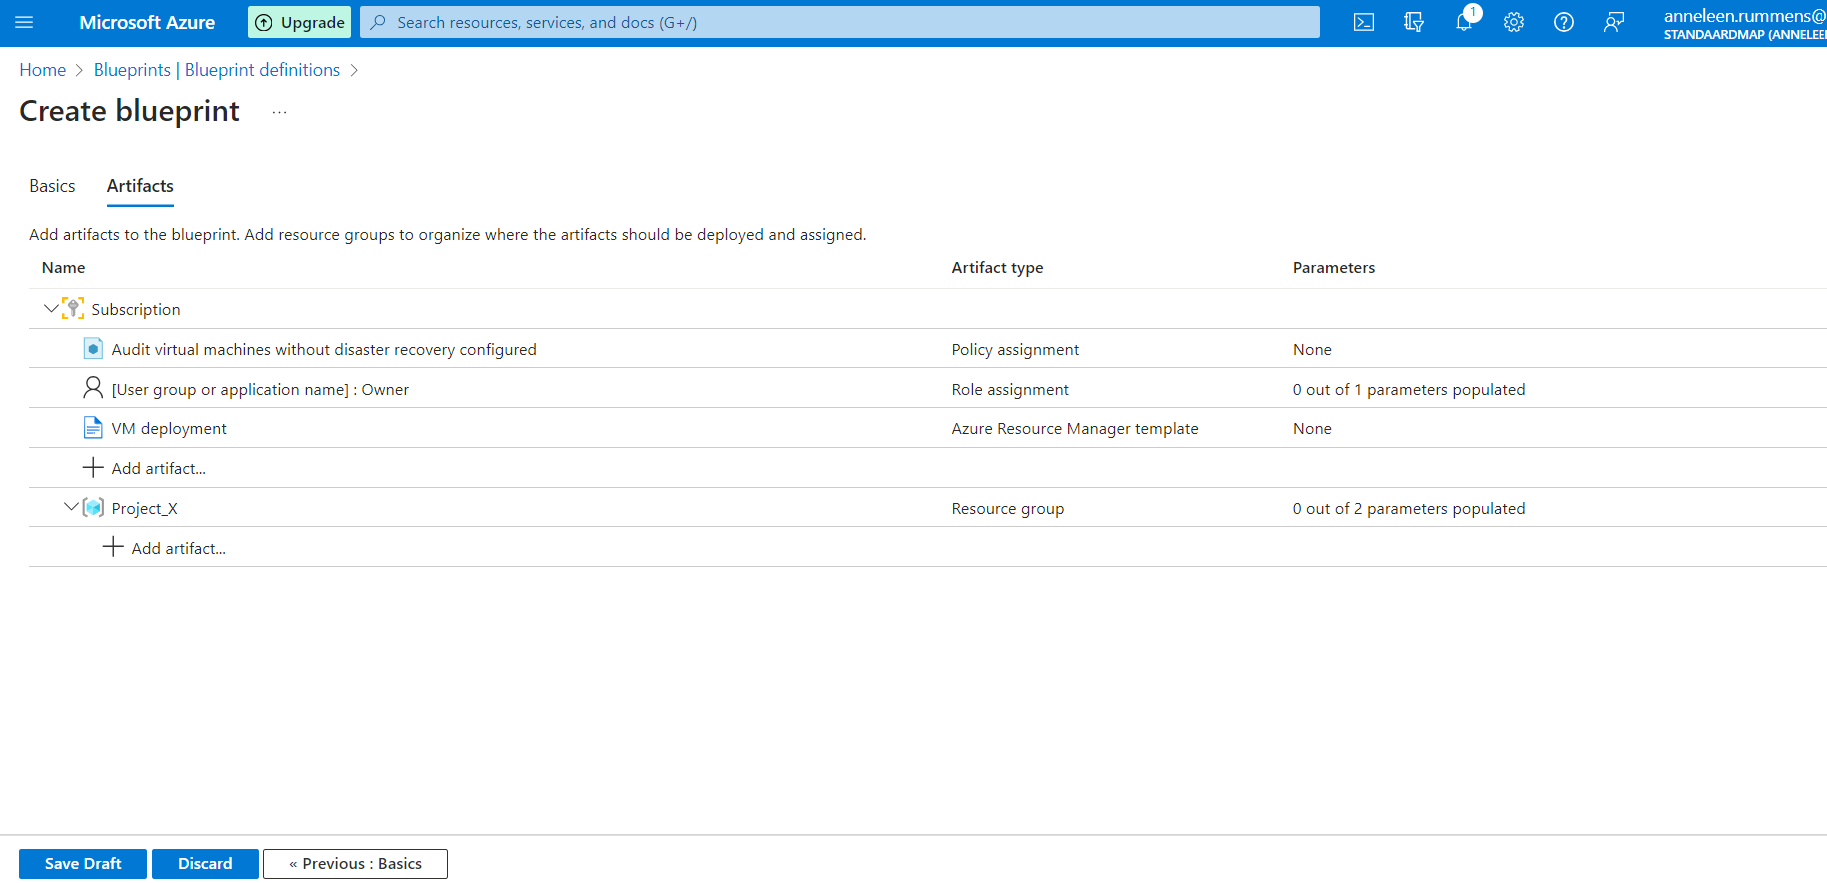
Task: Click 'Azure Resource Manager template' cell
Action: click(1075, 429)
